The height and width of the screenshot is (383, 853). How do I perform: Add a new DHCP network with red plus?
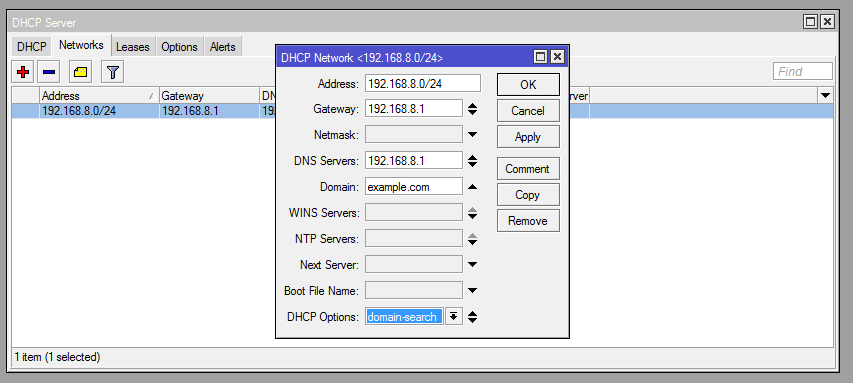(x=23, y=72)
